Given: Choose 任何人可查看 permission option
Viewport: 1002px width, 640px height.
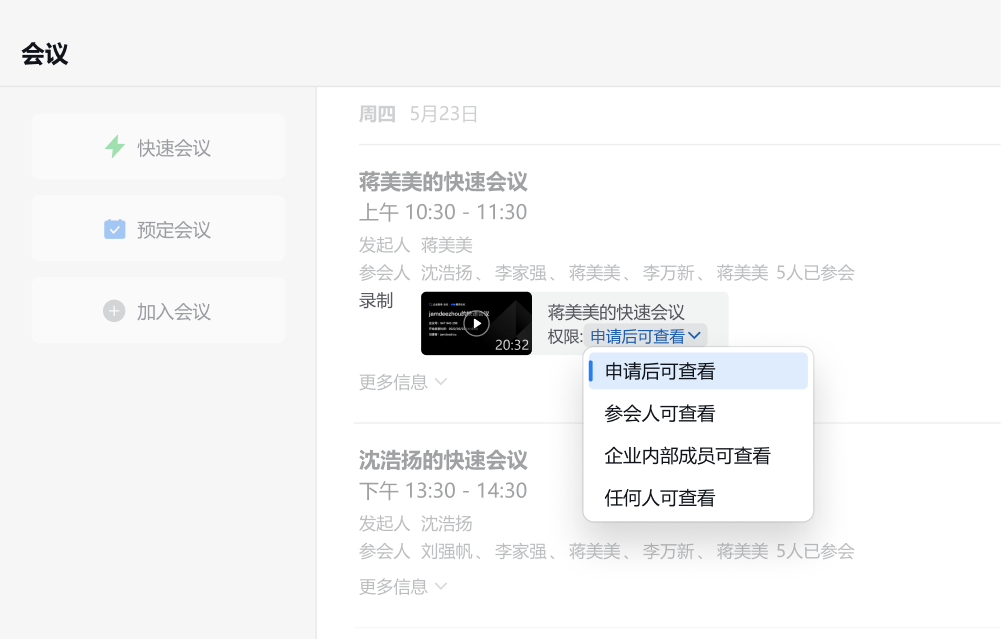Looking at the screenshot, I should (660, 498).
